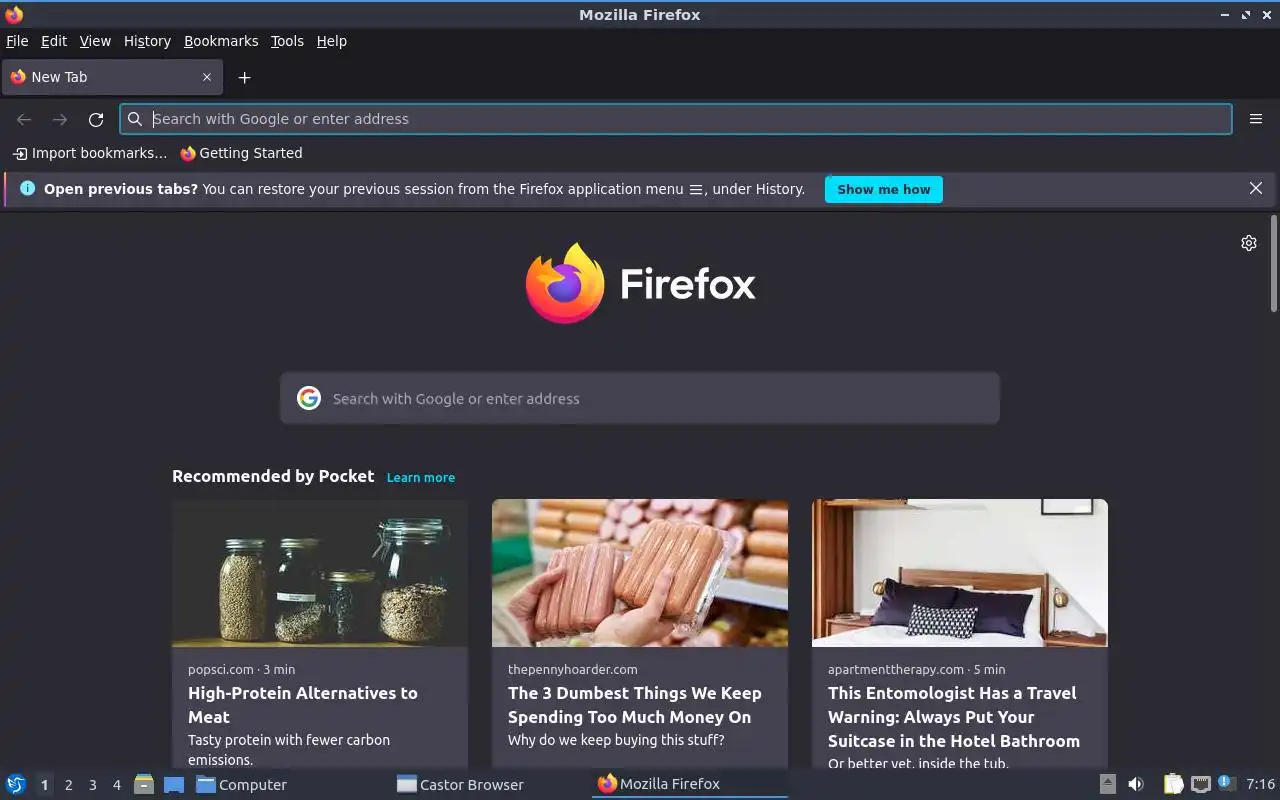Focus the page's central Google search box
The width and height of the screenshot is (1280, 800).
tap(640, 398)
